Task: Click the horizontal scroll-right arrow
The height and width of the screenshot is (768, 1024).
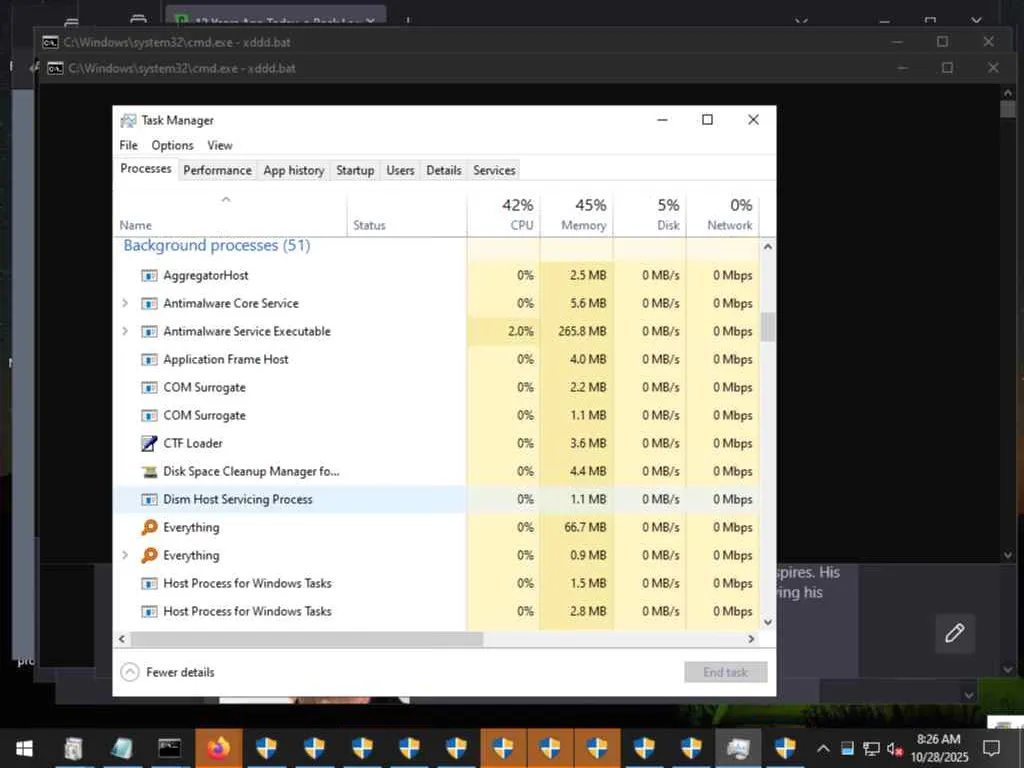Action: [x=751, y=639]
